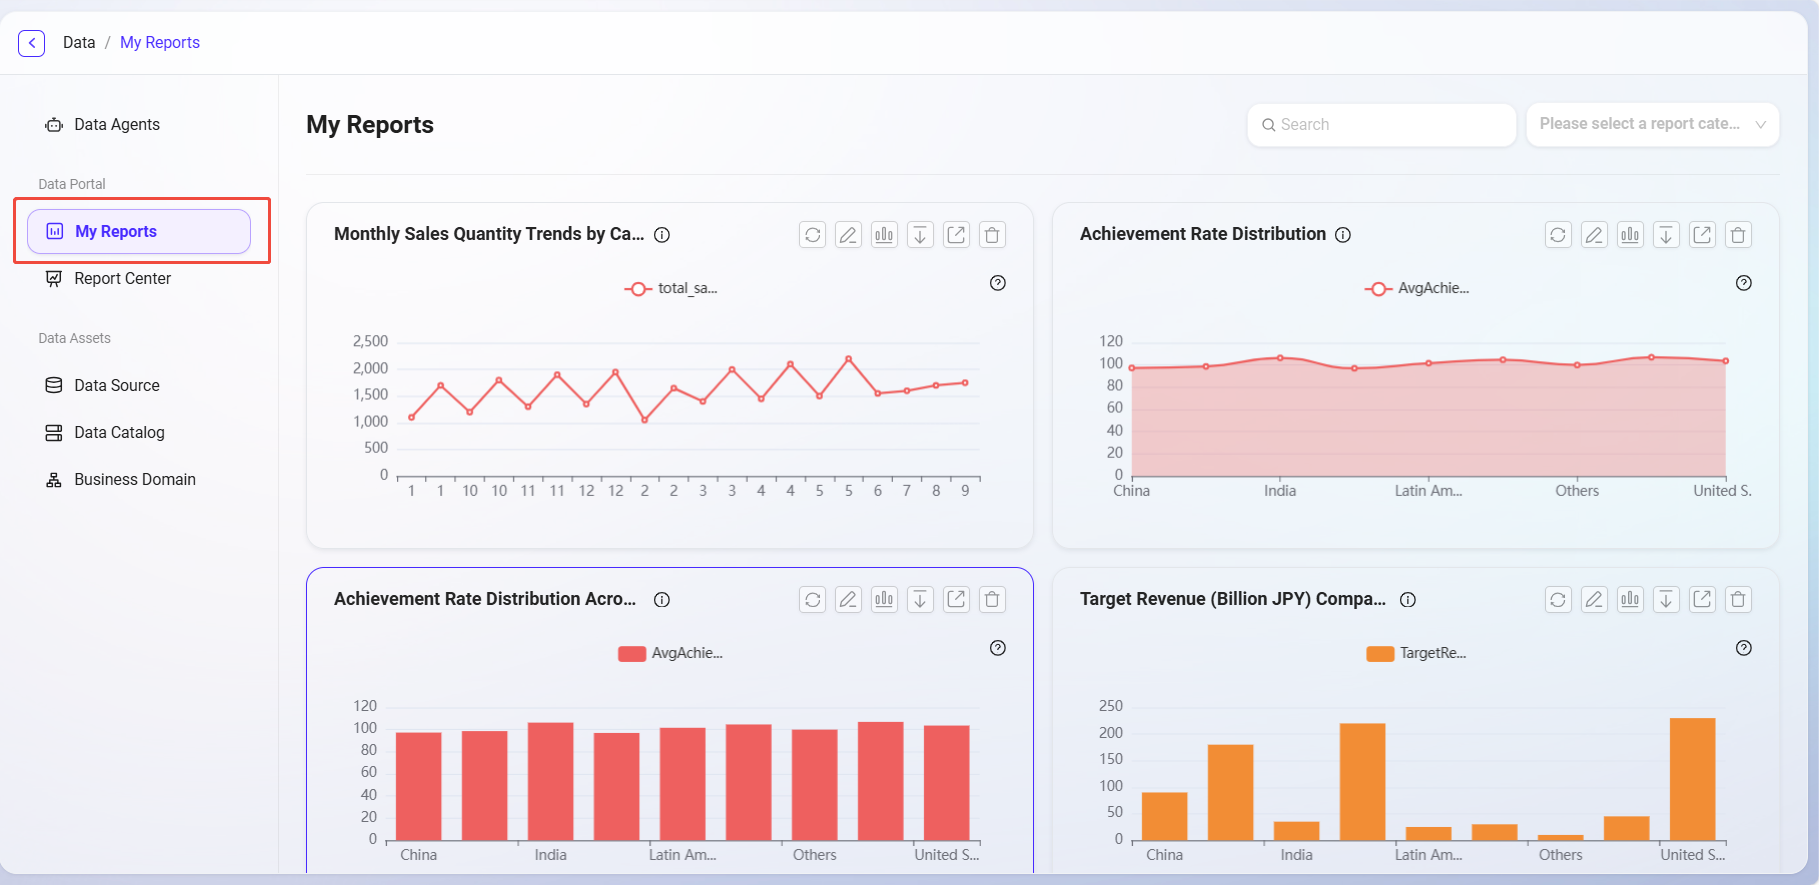Toggle AvgAchie... legend in the red bar chart
Screen dimensions: 1819x885
670,653
